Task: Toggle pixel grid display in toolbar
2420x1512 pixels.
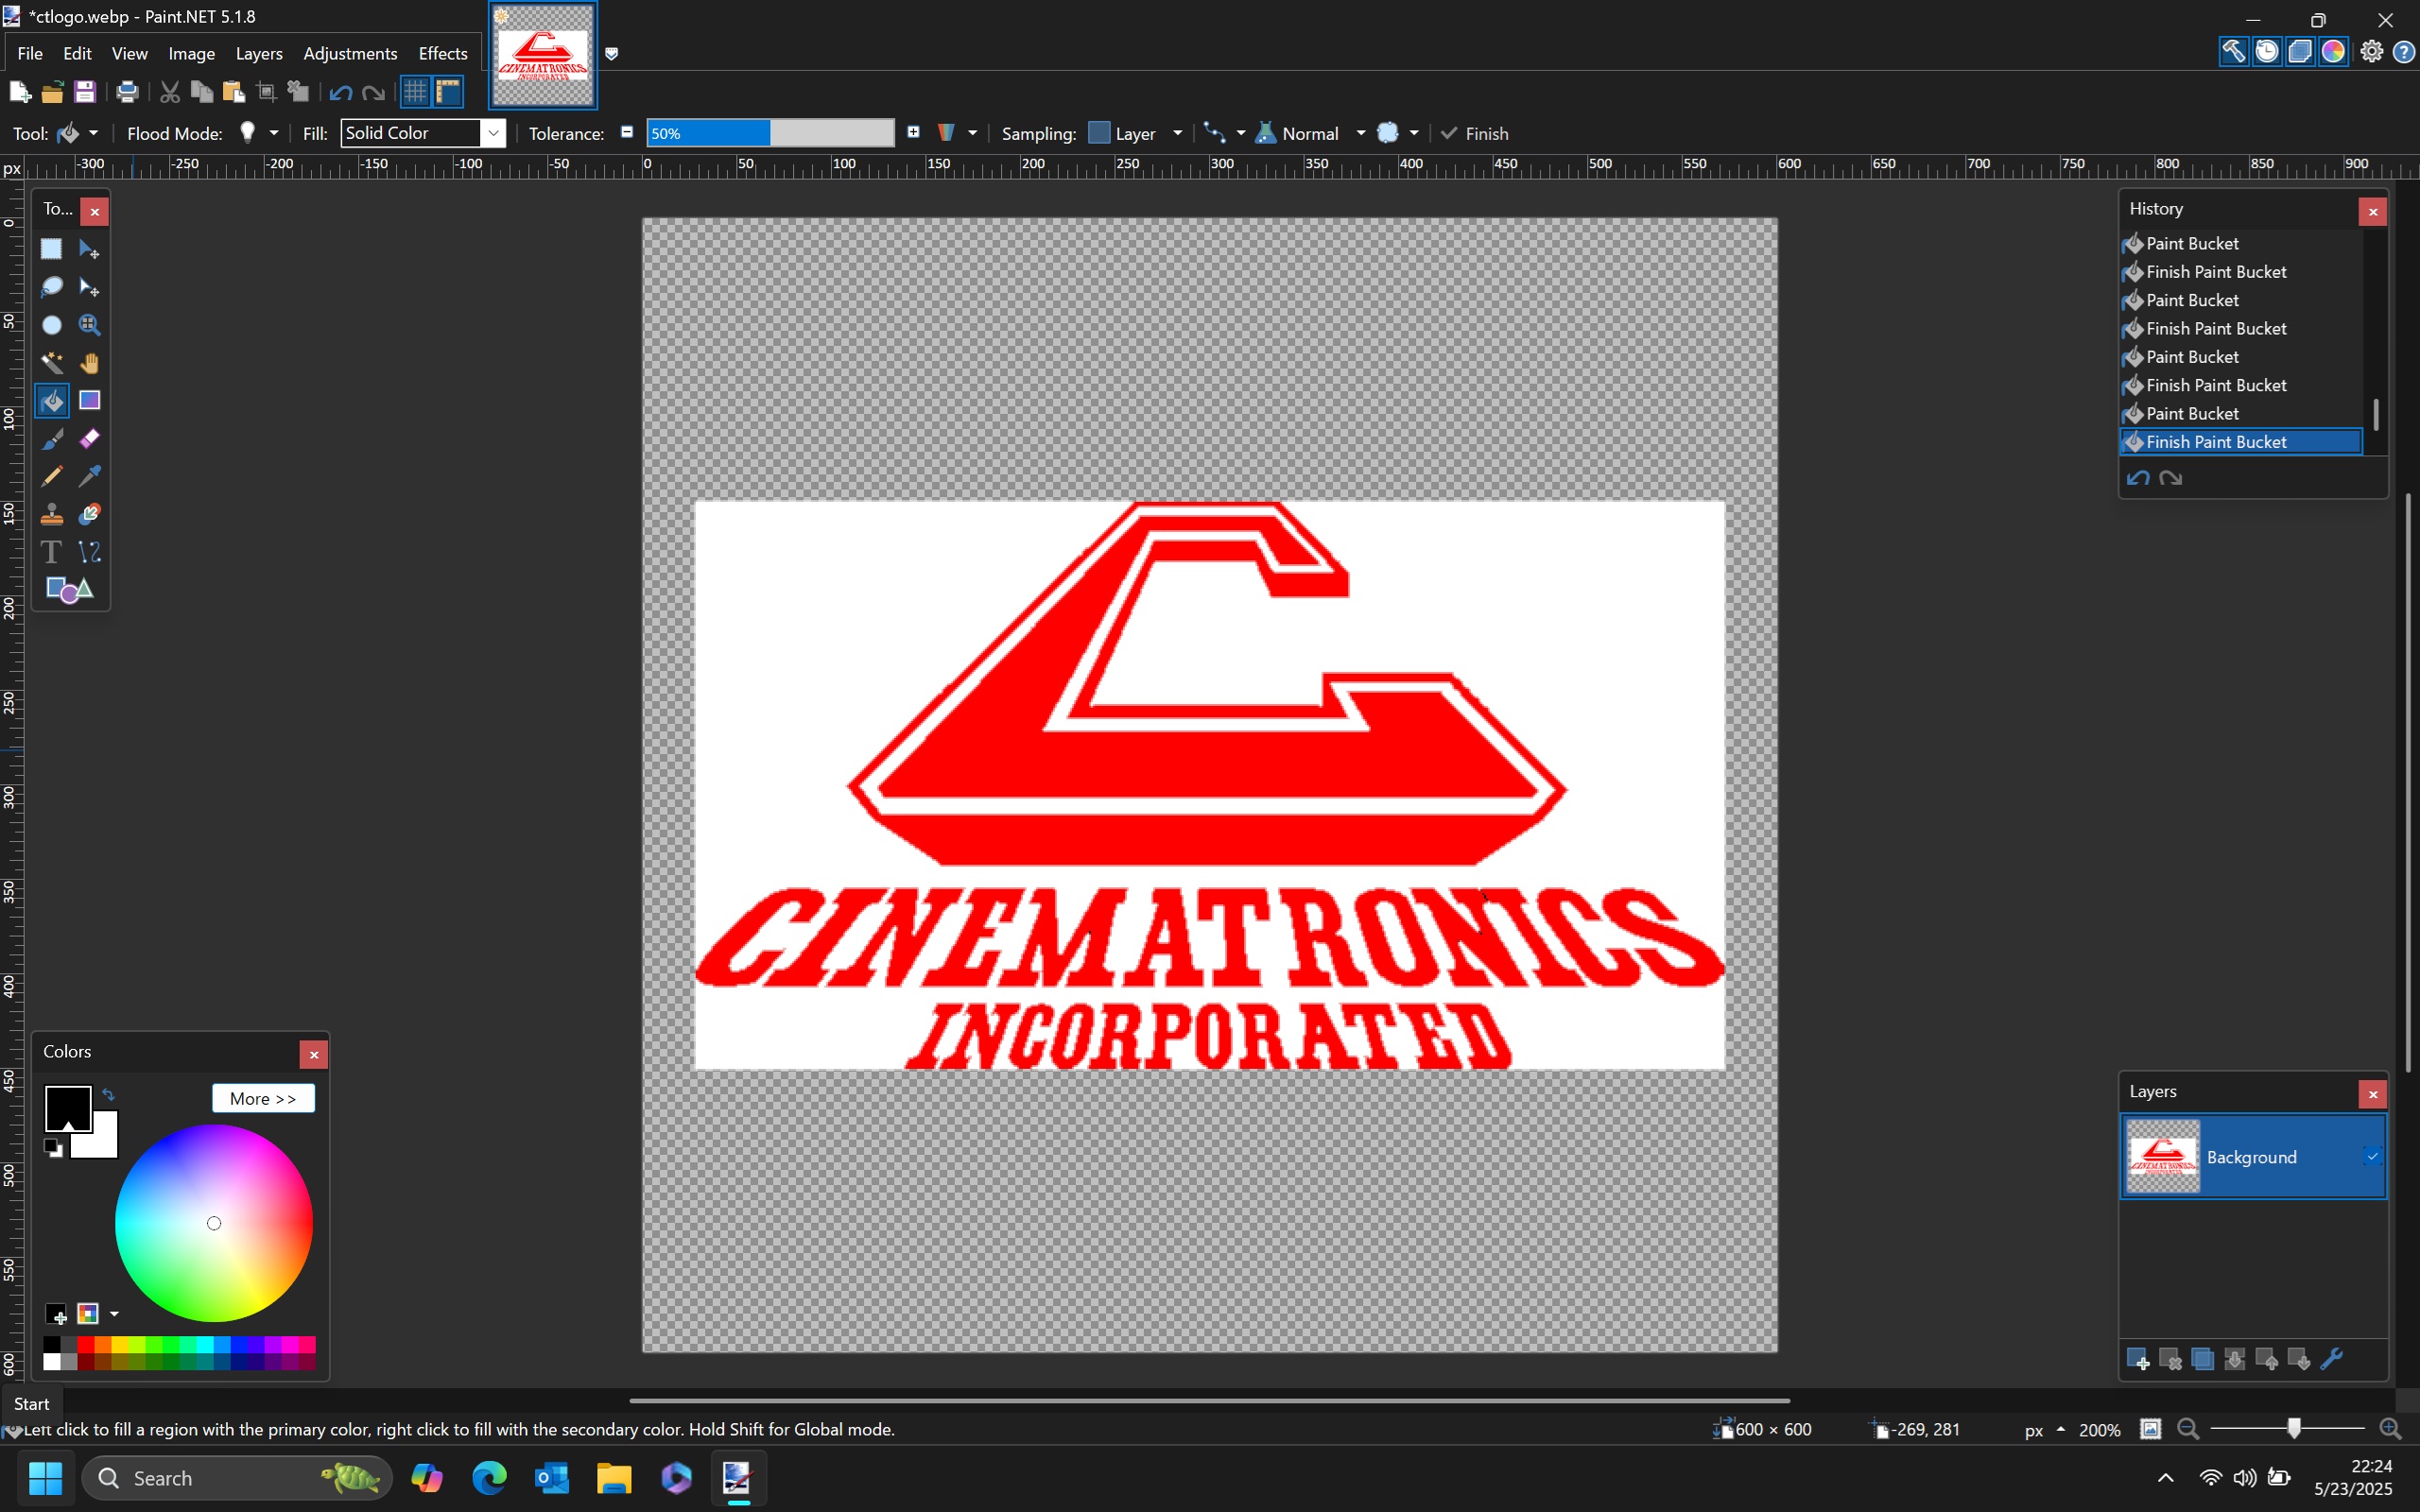Action: coord(415,92)
